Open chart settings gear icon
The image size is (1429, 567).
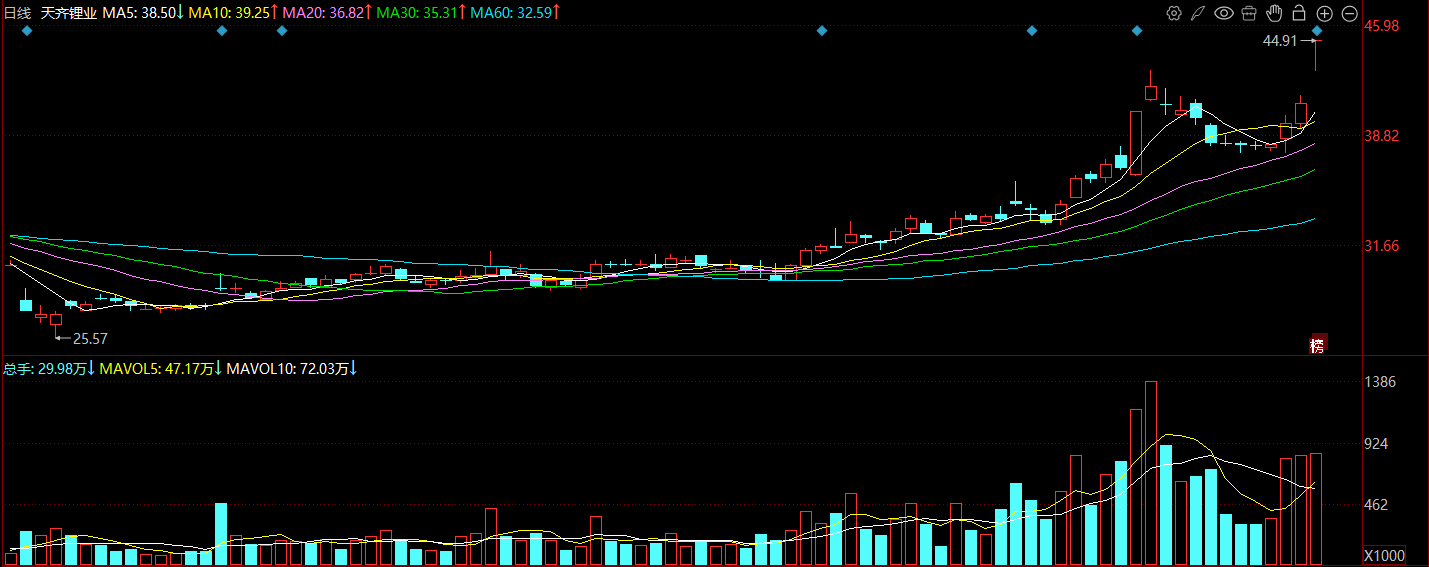[1174, 13]
